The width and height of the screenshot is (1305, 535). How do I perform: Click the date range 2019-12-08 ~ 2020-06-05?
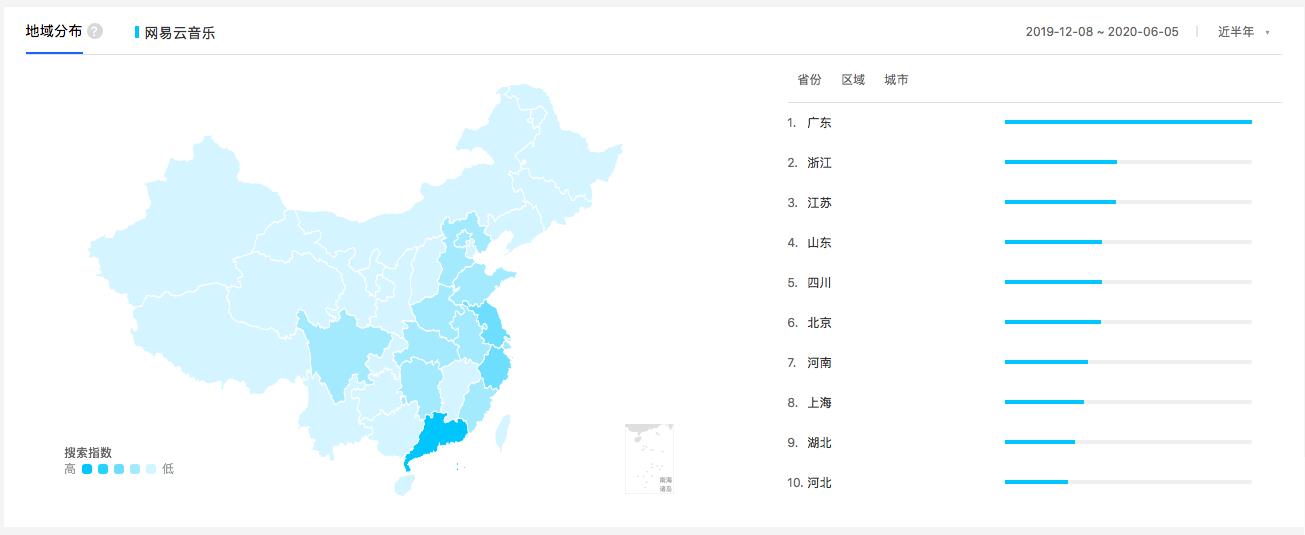tap(1102, 32)
